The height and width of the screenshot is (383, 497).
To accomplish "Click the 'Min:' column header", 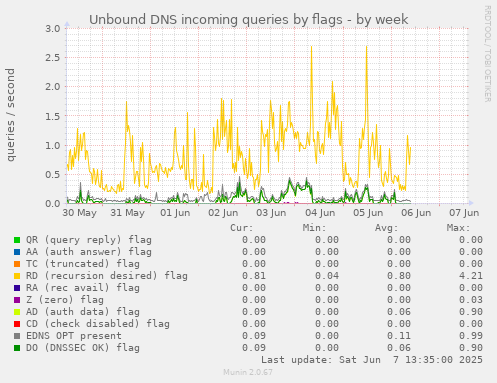I will click(x=314, y=228).
